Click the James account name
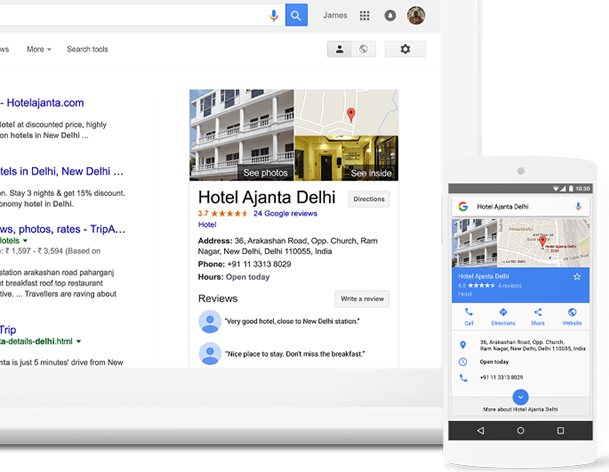 pyautogui.click(x=335, y=15)
